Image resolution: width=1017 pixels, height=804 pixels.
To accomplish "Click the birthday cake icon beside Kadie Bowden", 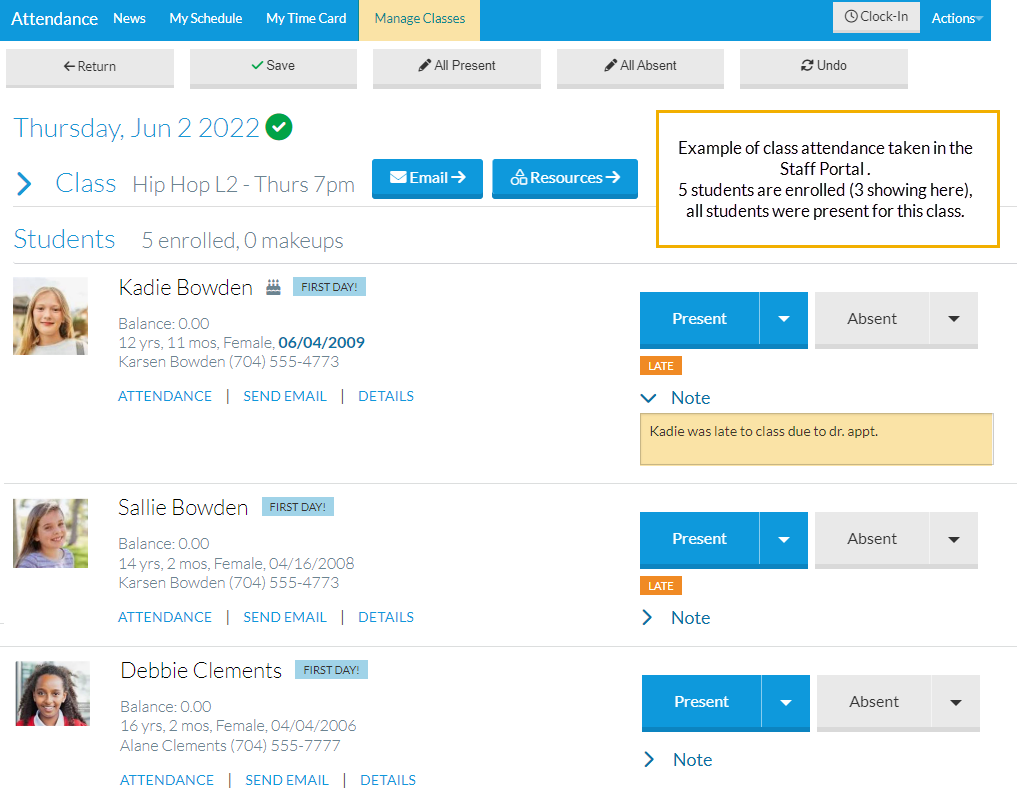I will coord(273,287).
